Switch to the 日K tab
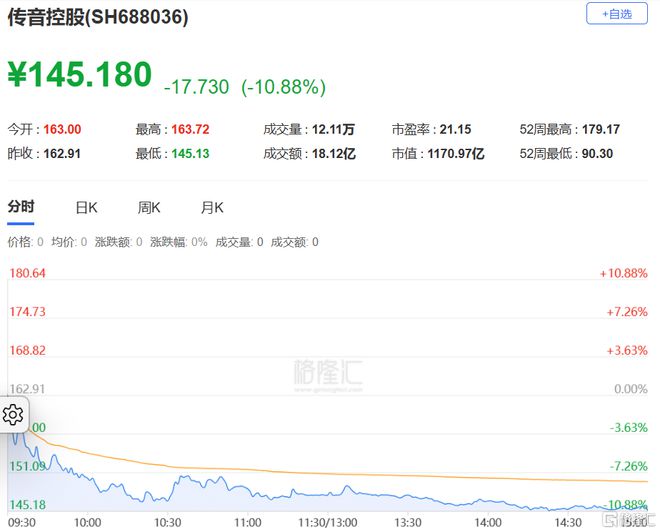 86,207
